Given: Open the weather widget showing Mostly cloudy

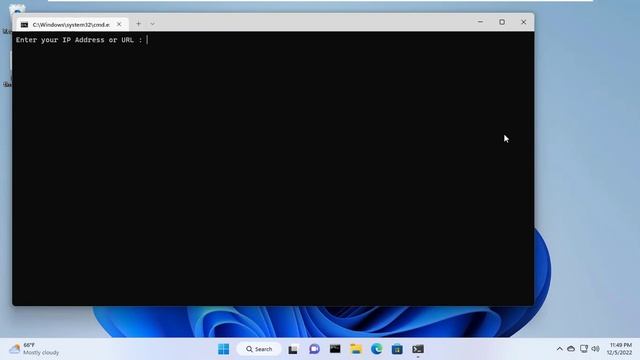Looking at the screenshot, I should [34, 349].
